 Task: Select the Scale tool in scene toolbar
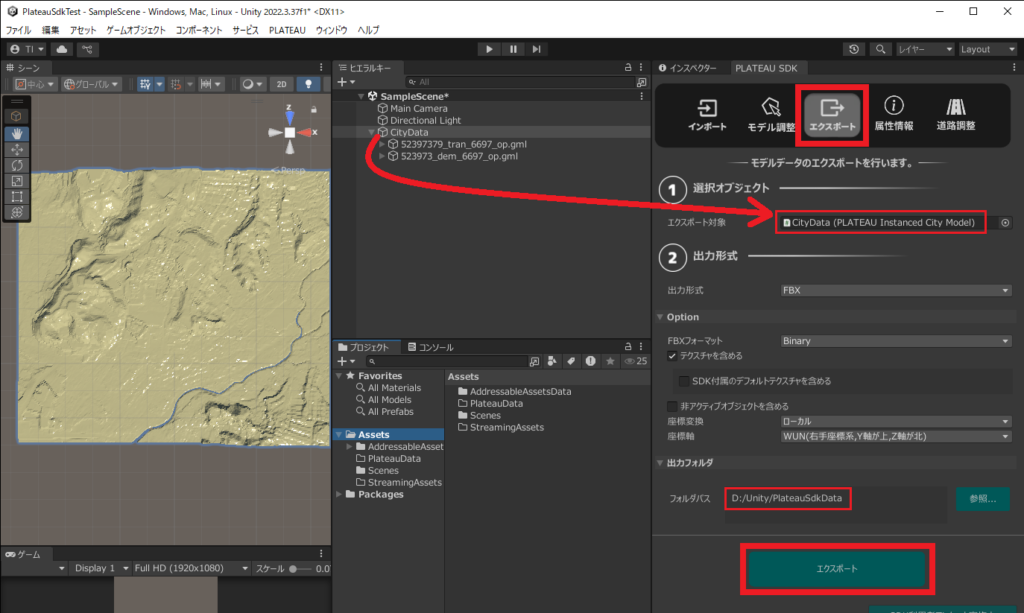[x=17, y=181]
